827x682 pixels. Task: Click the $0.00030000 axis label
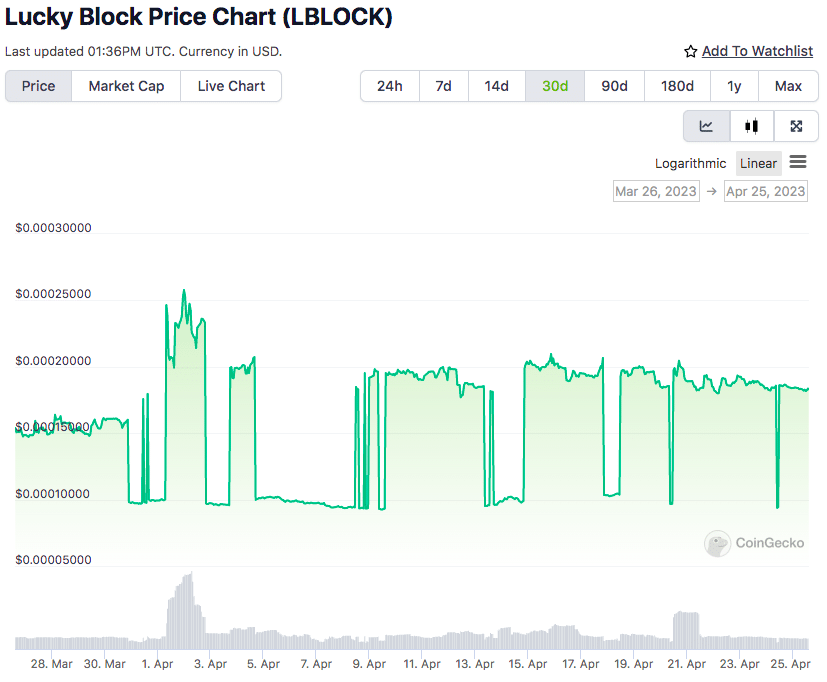(53, 228)
